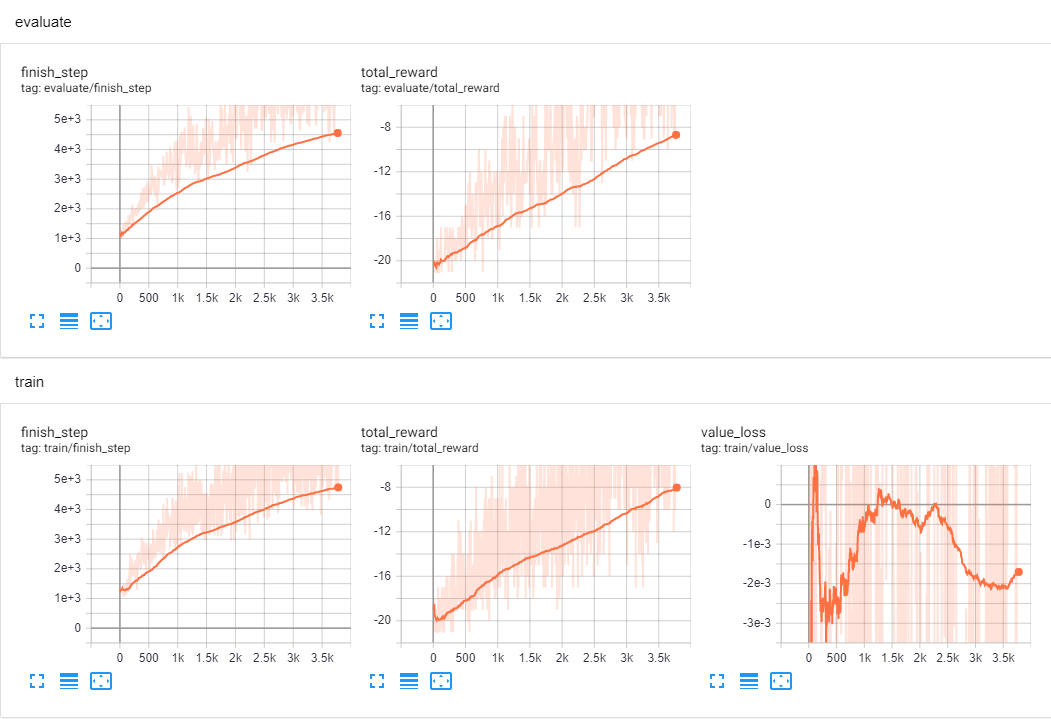This screenshot has height=719, width=1051.
Task: Fit domain to data on train finish_step
Action: (x=101, y=681)
